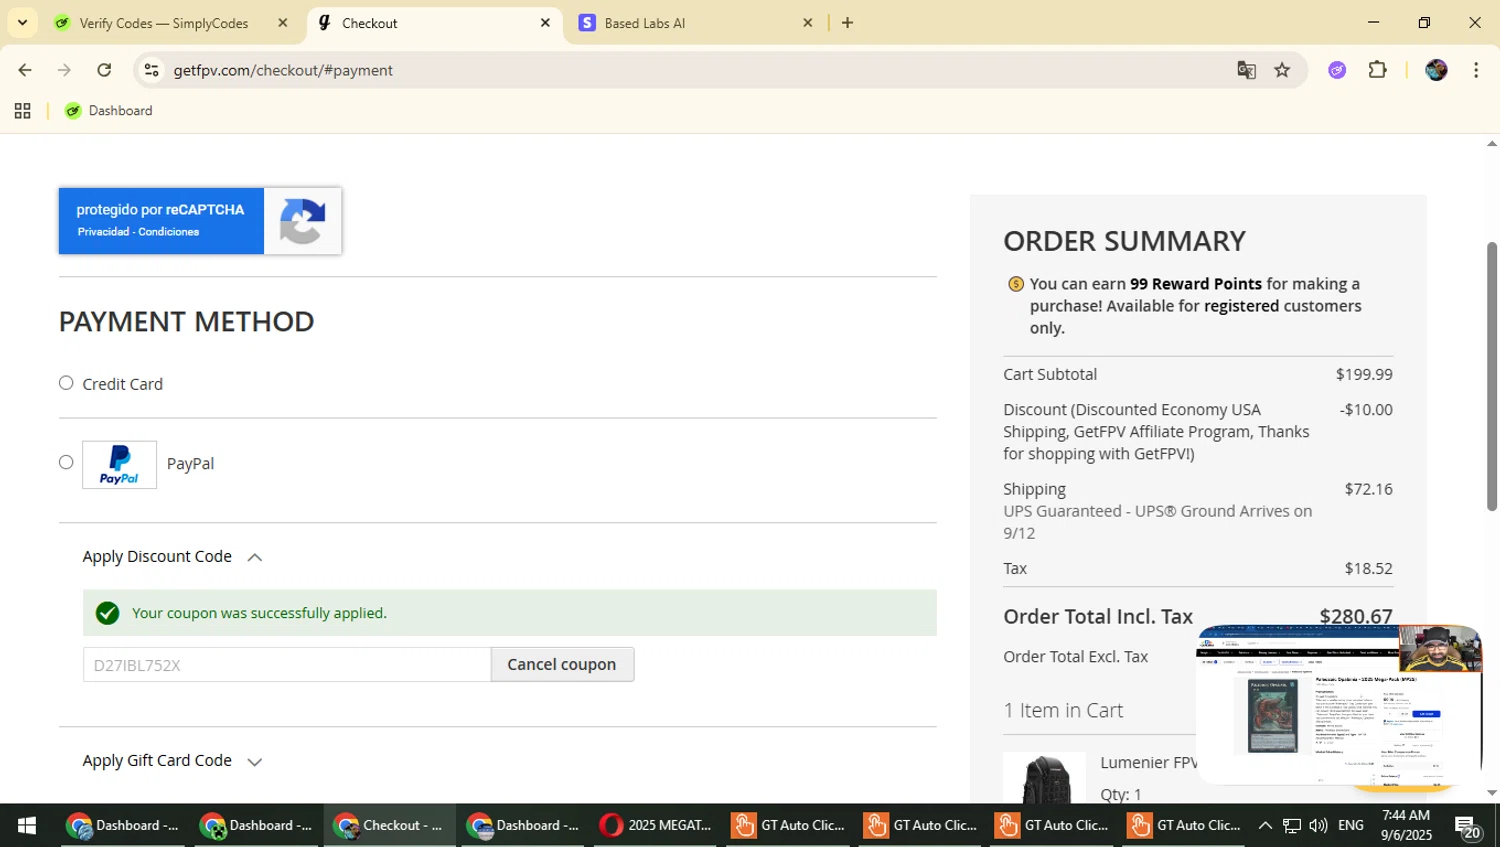Click the scrollbar up arrow
1500x847 pixels.
point(1492,144)
